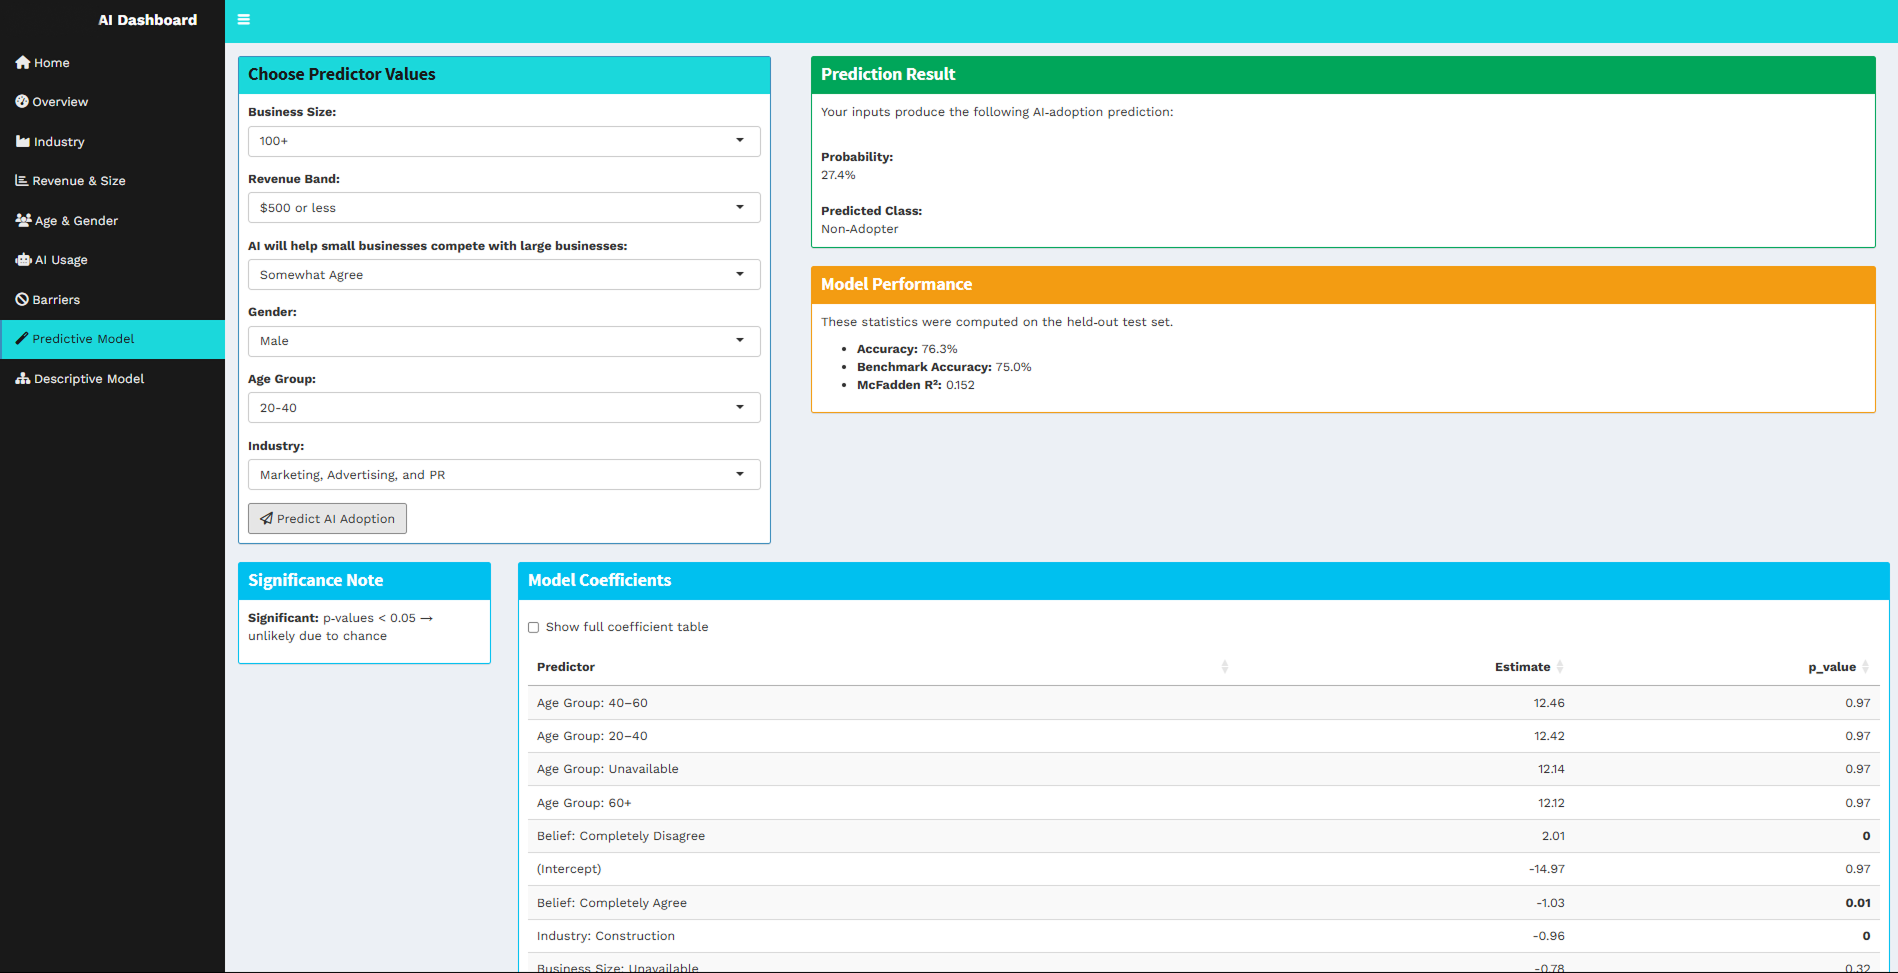Click the Age & Gender people icon
1898x973 pixels.
coord(22,220)
